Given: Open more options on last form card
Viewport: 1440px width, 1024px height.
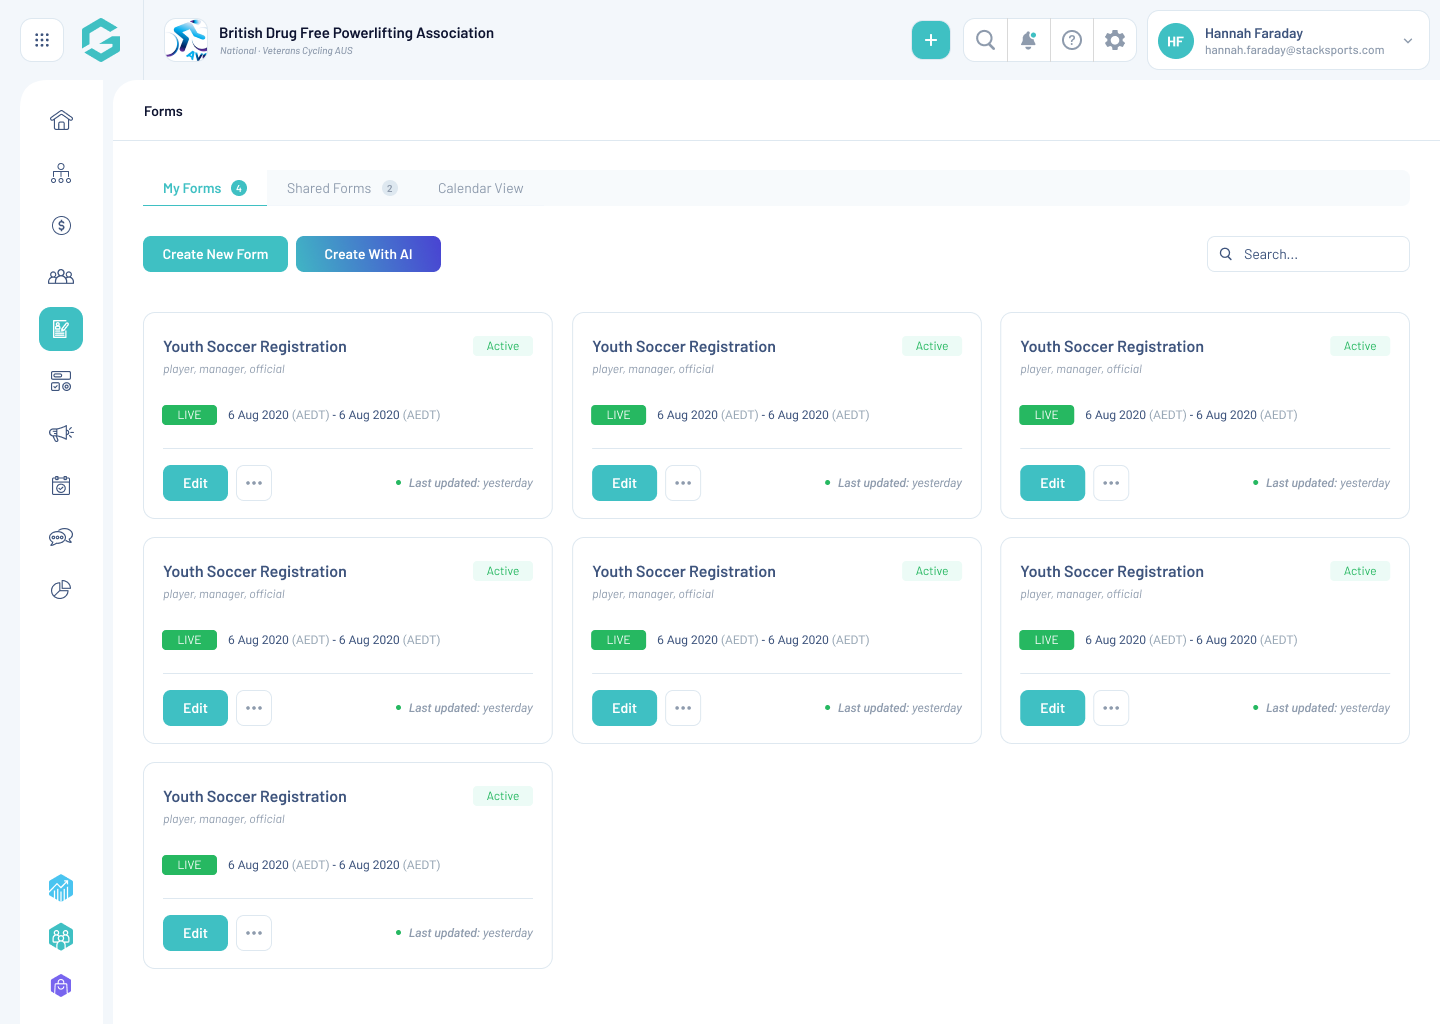Looking at the screenshot, I should pyautogui.click(x=254, y=933).
